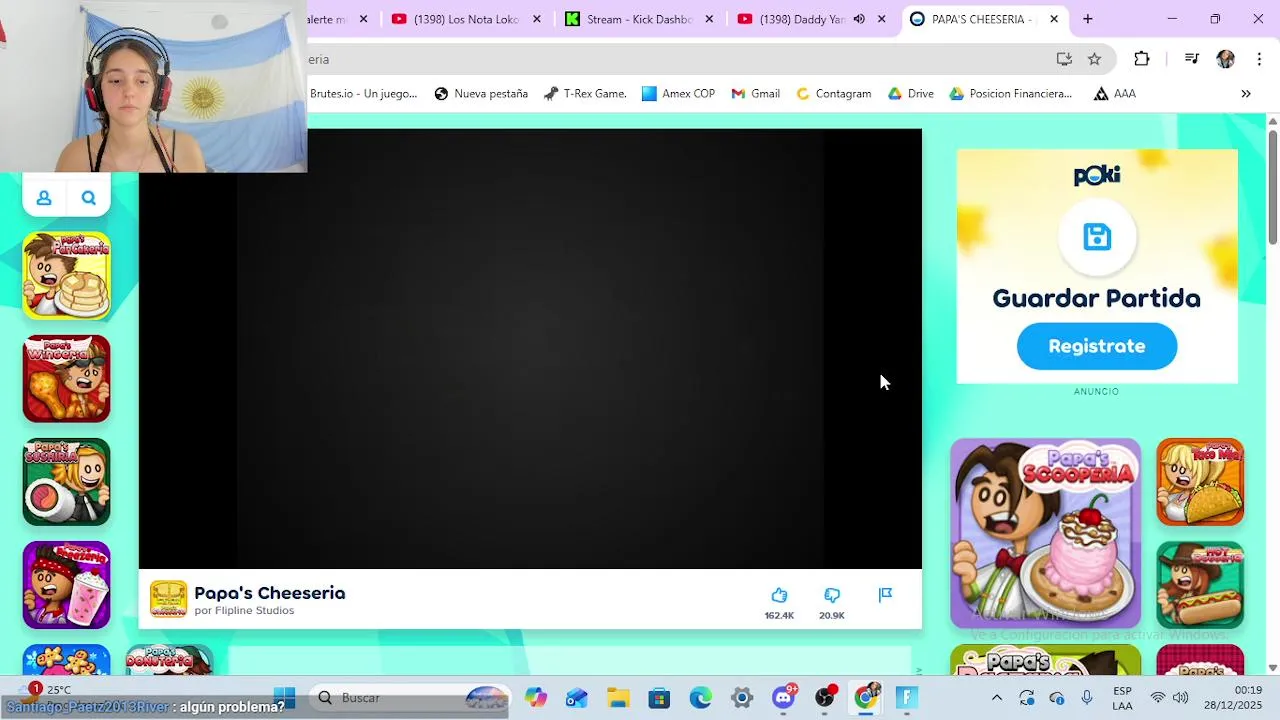Open Nueva pestaña bookmark
Image resolution: width=1280 pixels, height=720 pixels.
point(481,94)
